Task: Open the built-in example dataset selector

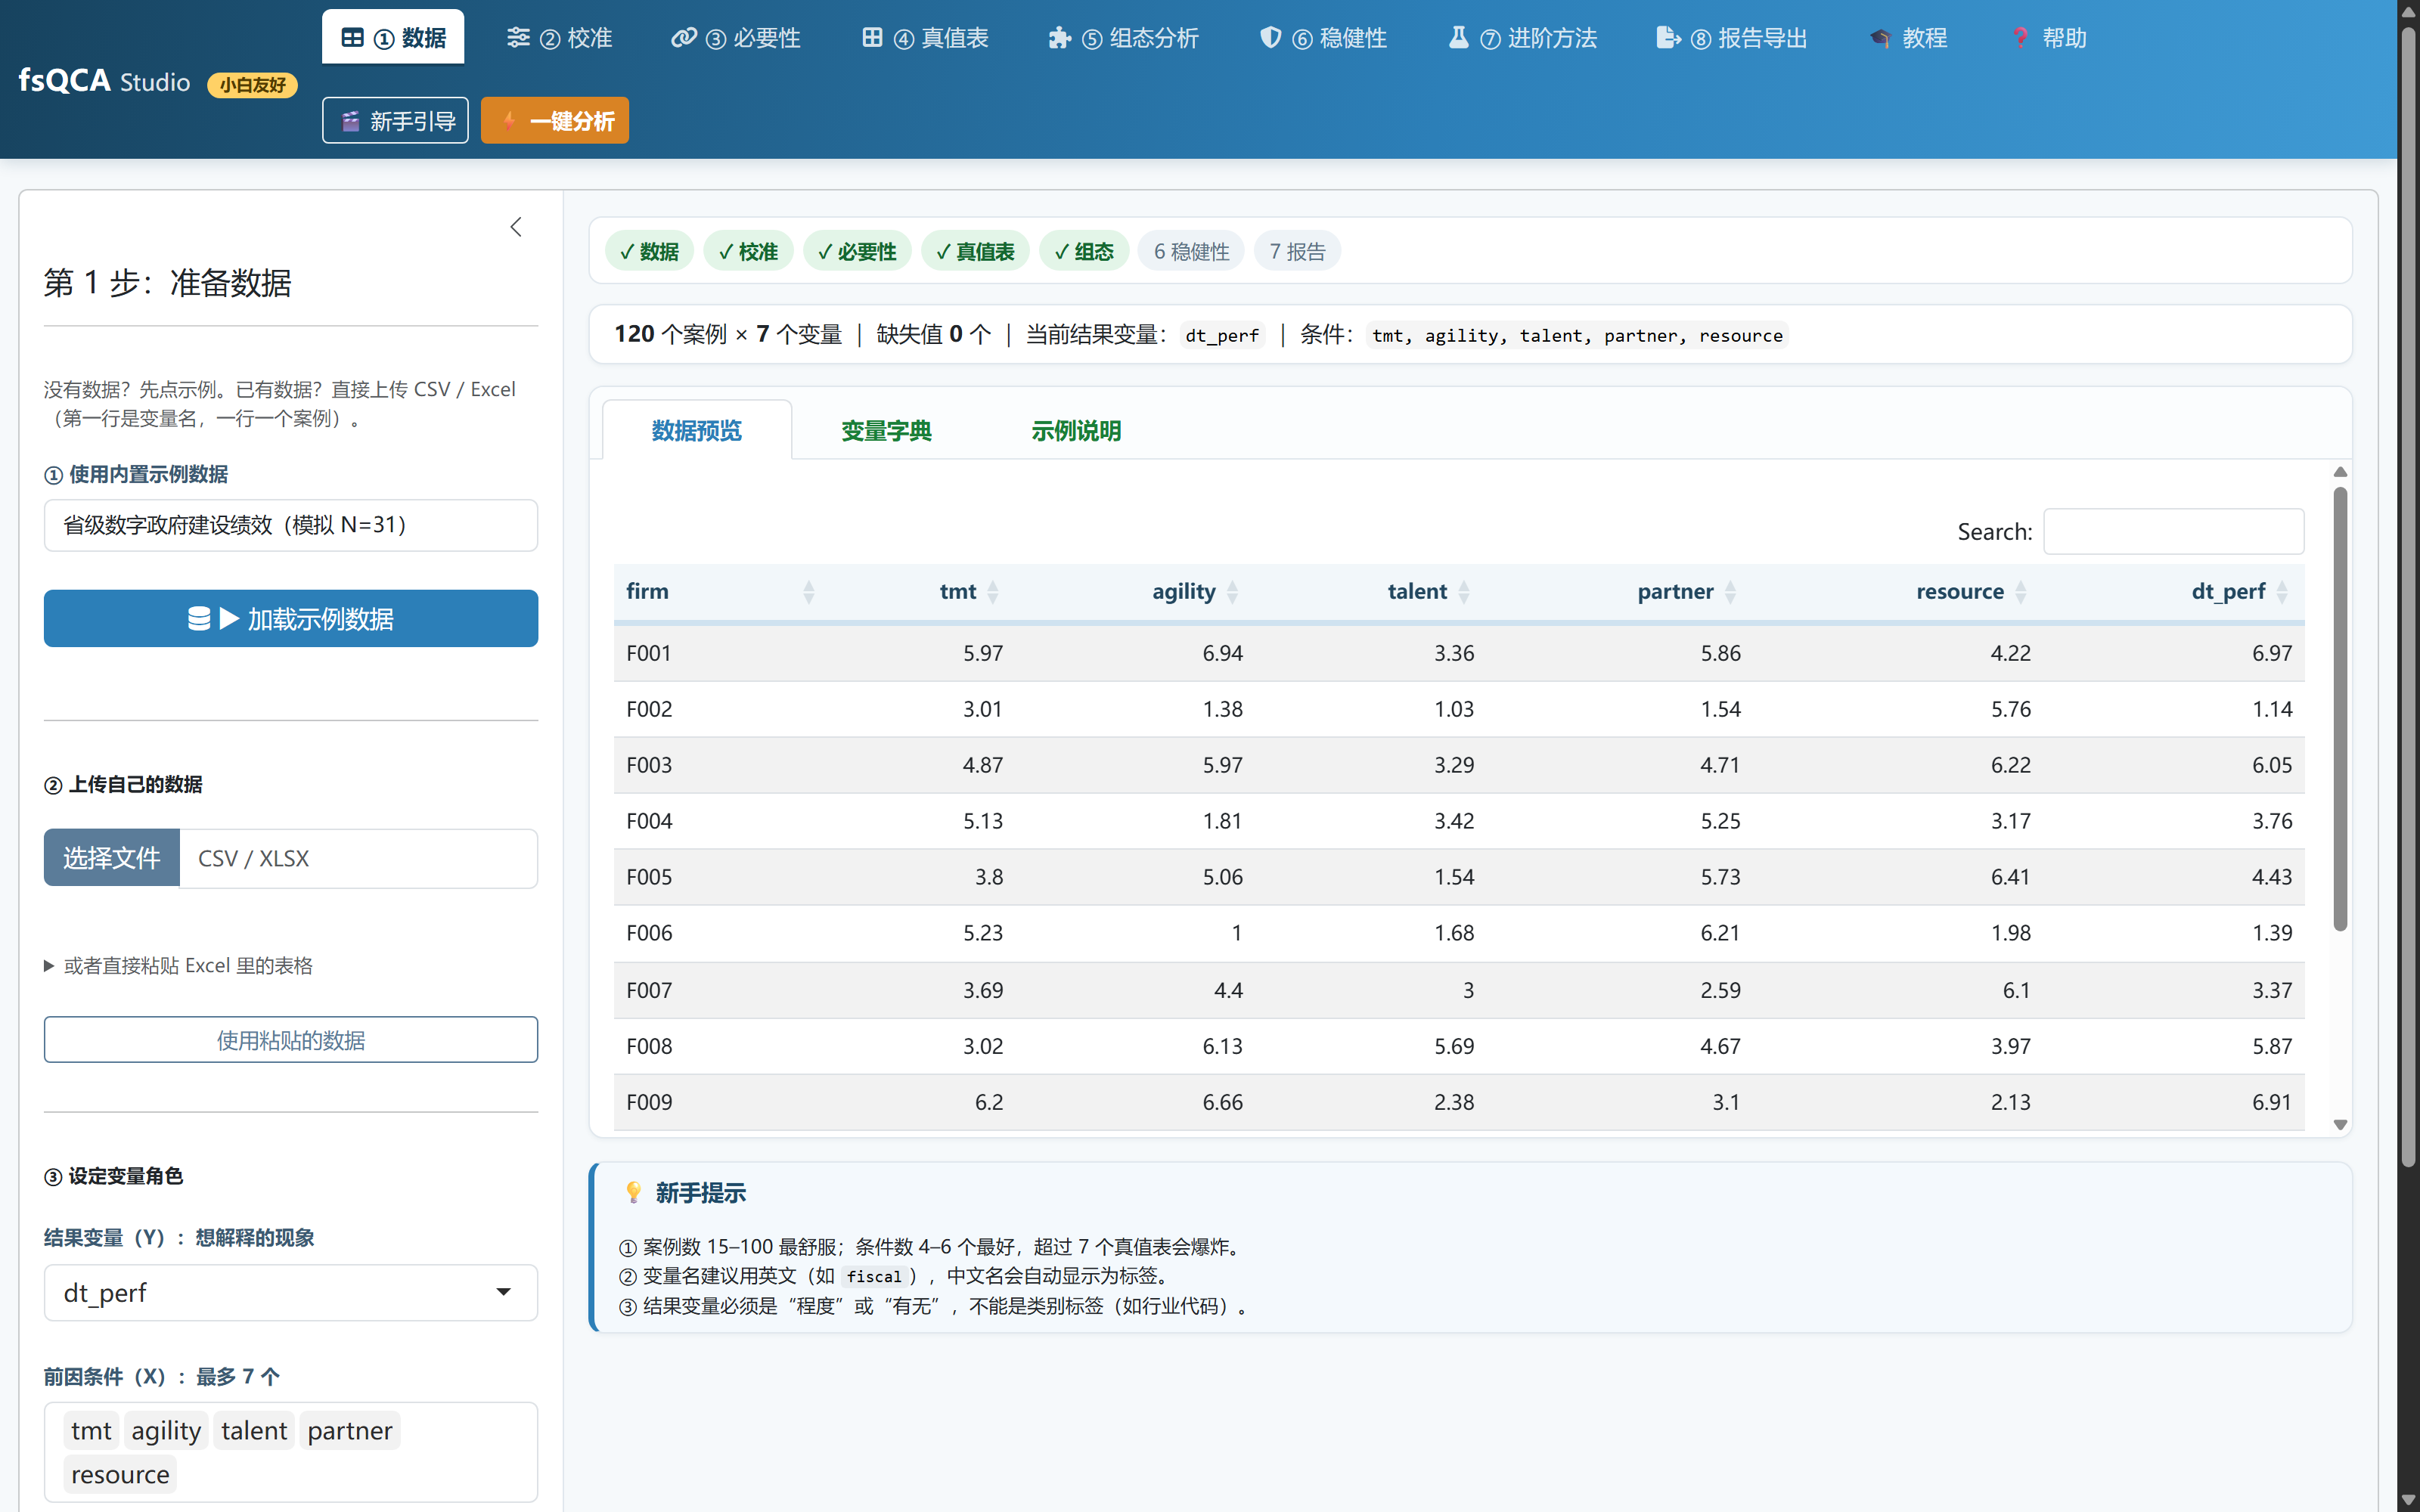Action: [291, 525]
